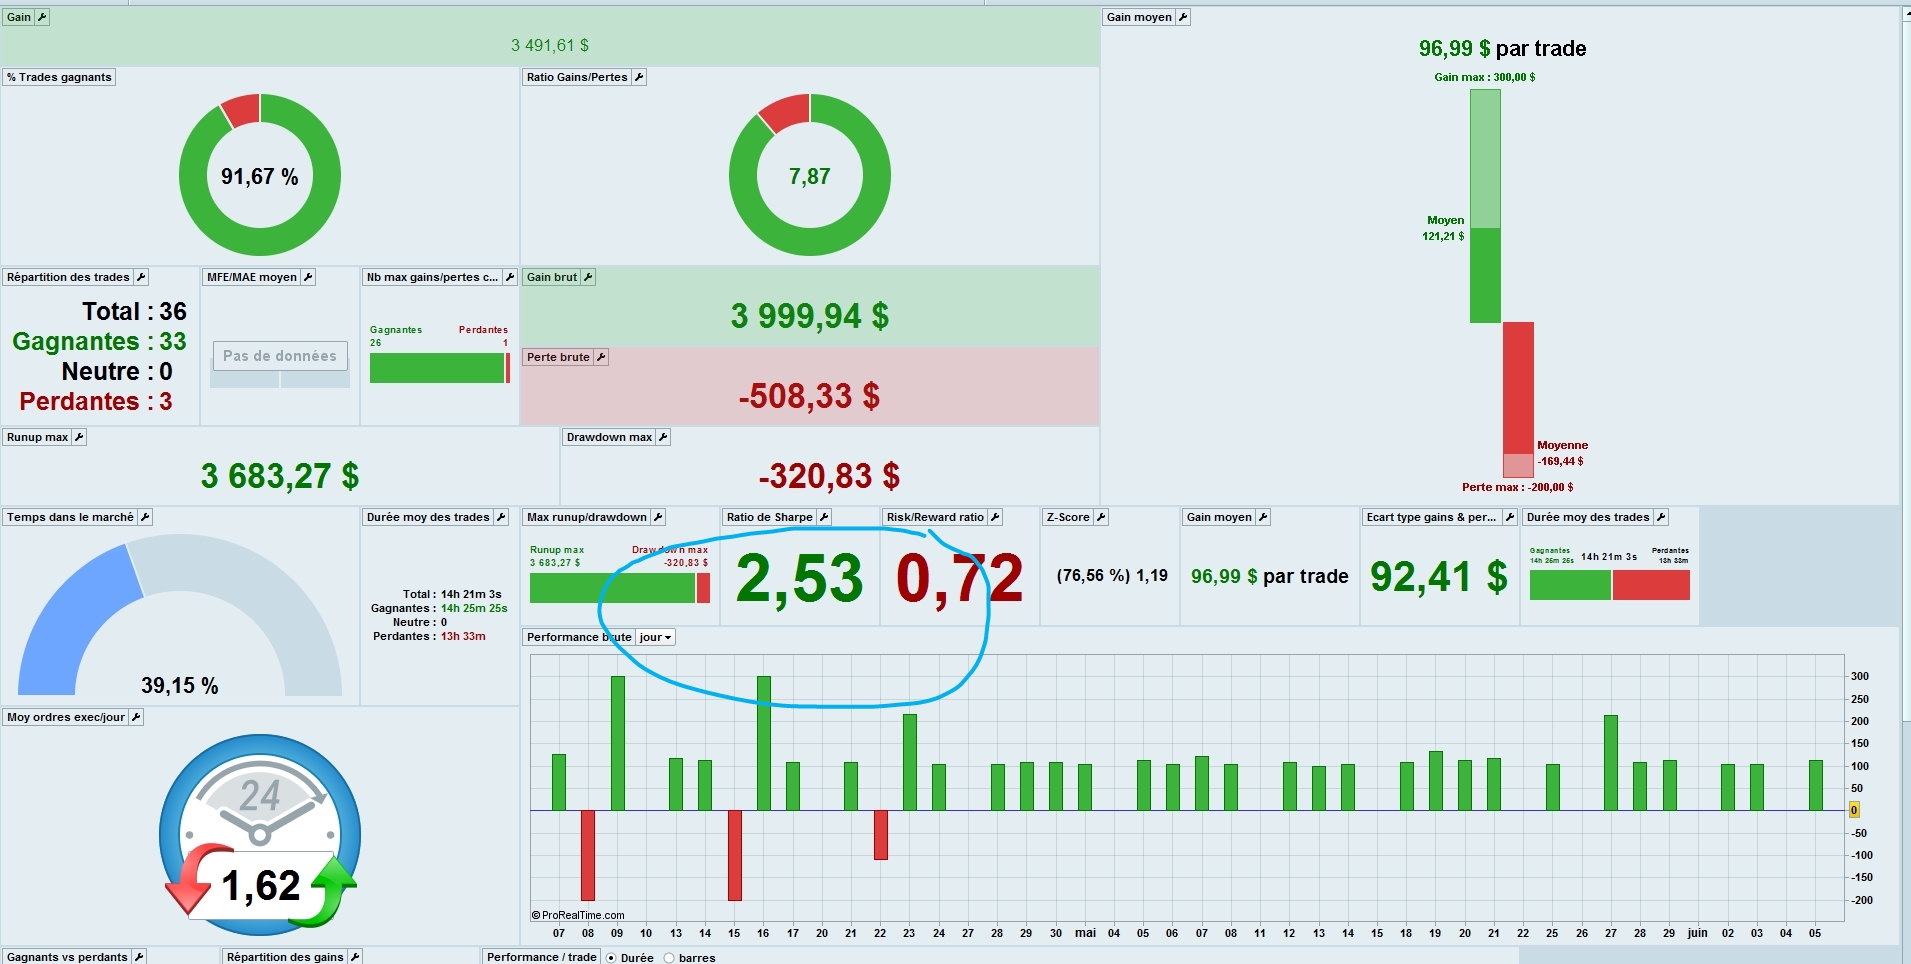Configure MFE/MAE moyen via its wrench
Screen dimensions: 1911x964
(x=308, y=277)
